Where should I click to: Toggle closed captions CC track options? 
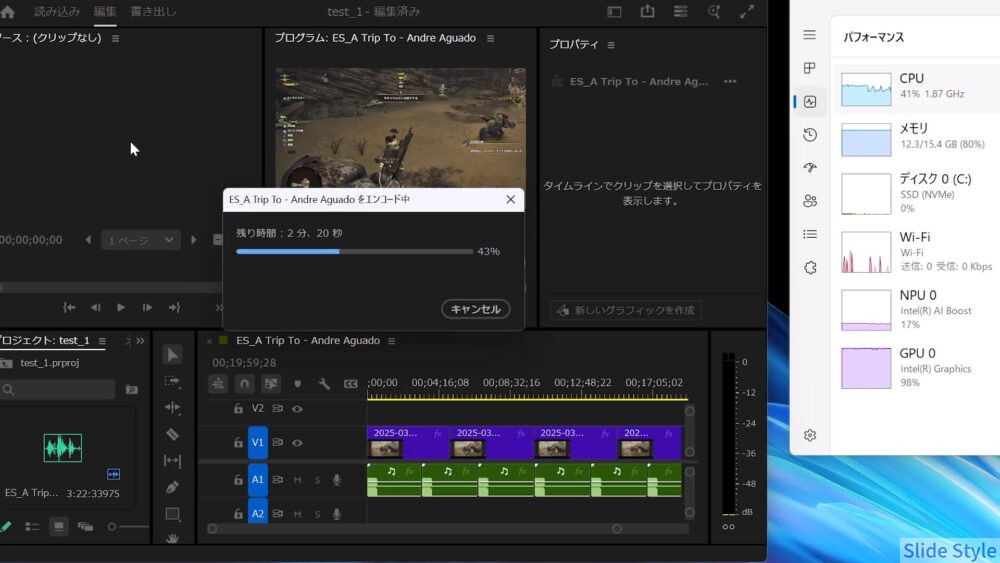351,384
